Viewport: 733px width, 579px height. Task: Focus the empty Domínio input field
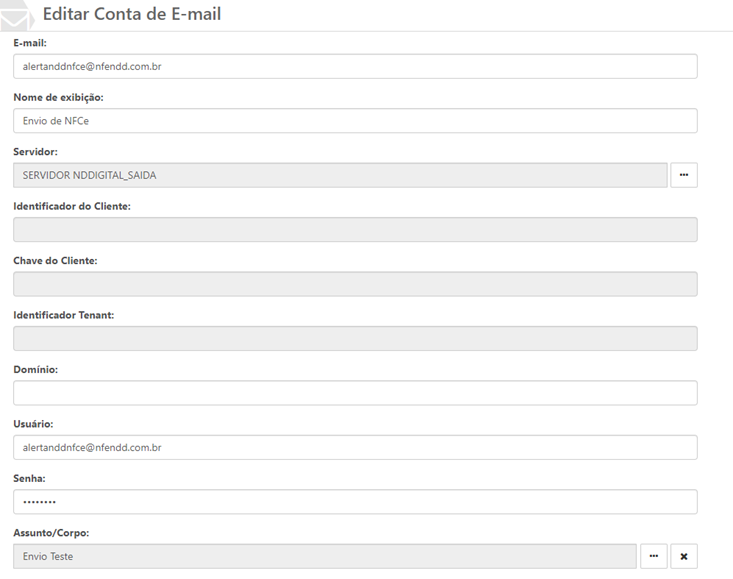point(355,393)
